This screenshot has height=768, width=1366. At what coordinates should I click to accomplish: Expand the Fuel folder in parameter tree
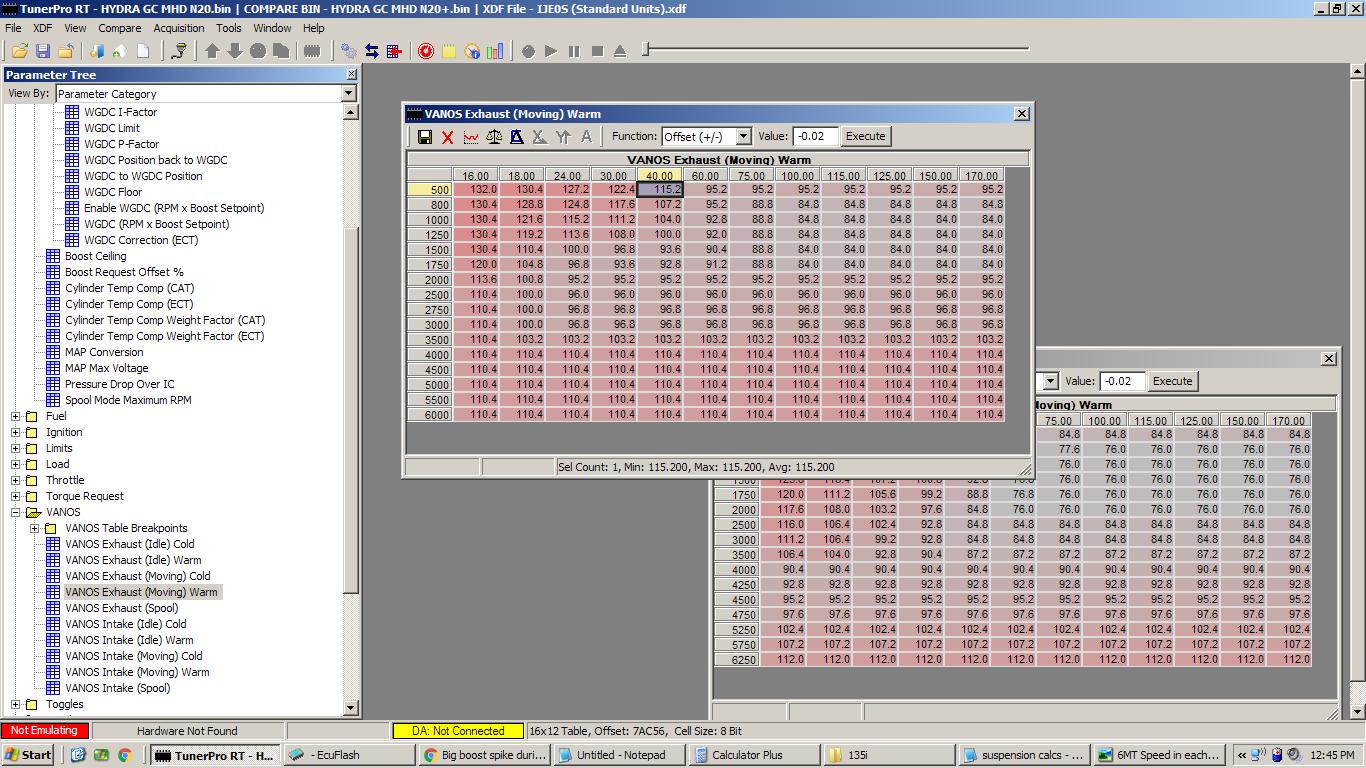(x=16, y=416)
